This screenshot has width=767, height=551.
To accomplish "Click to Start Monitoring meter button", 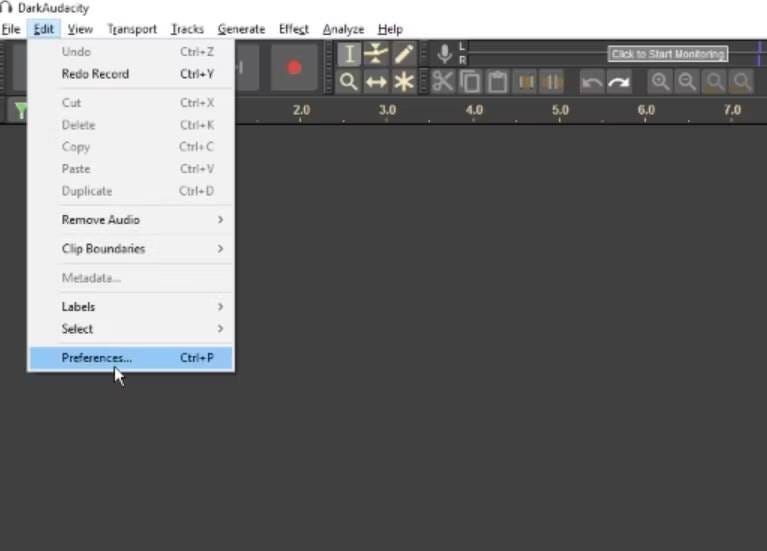I will pos(668,54).
